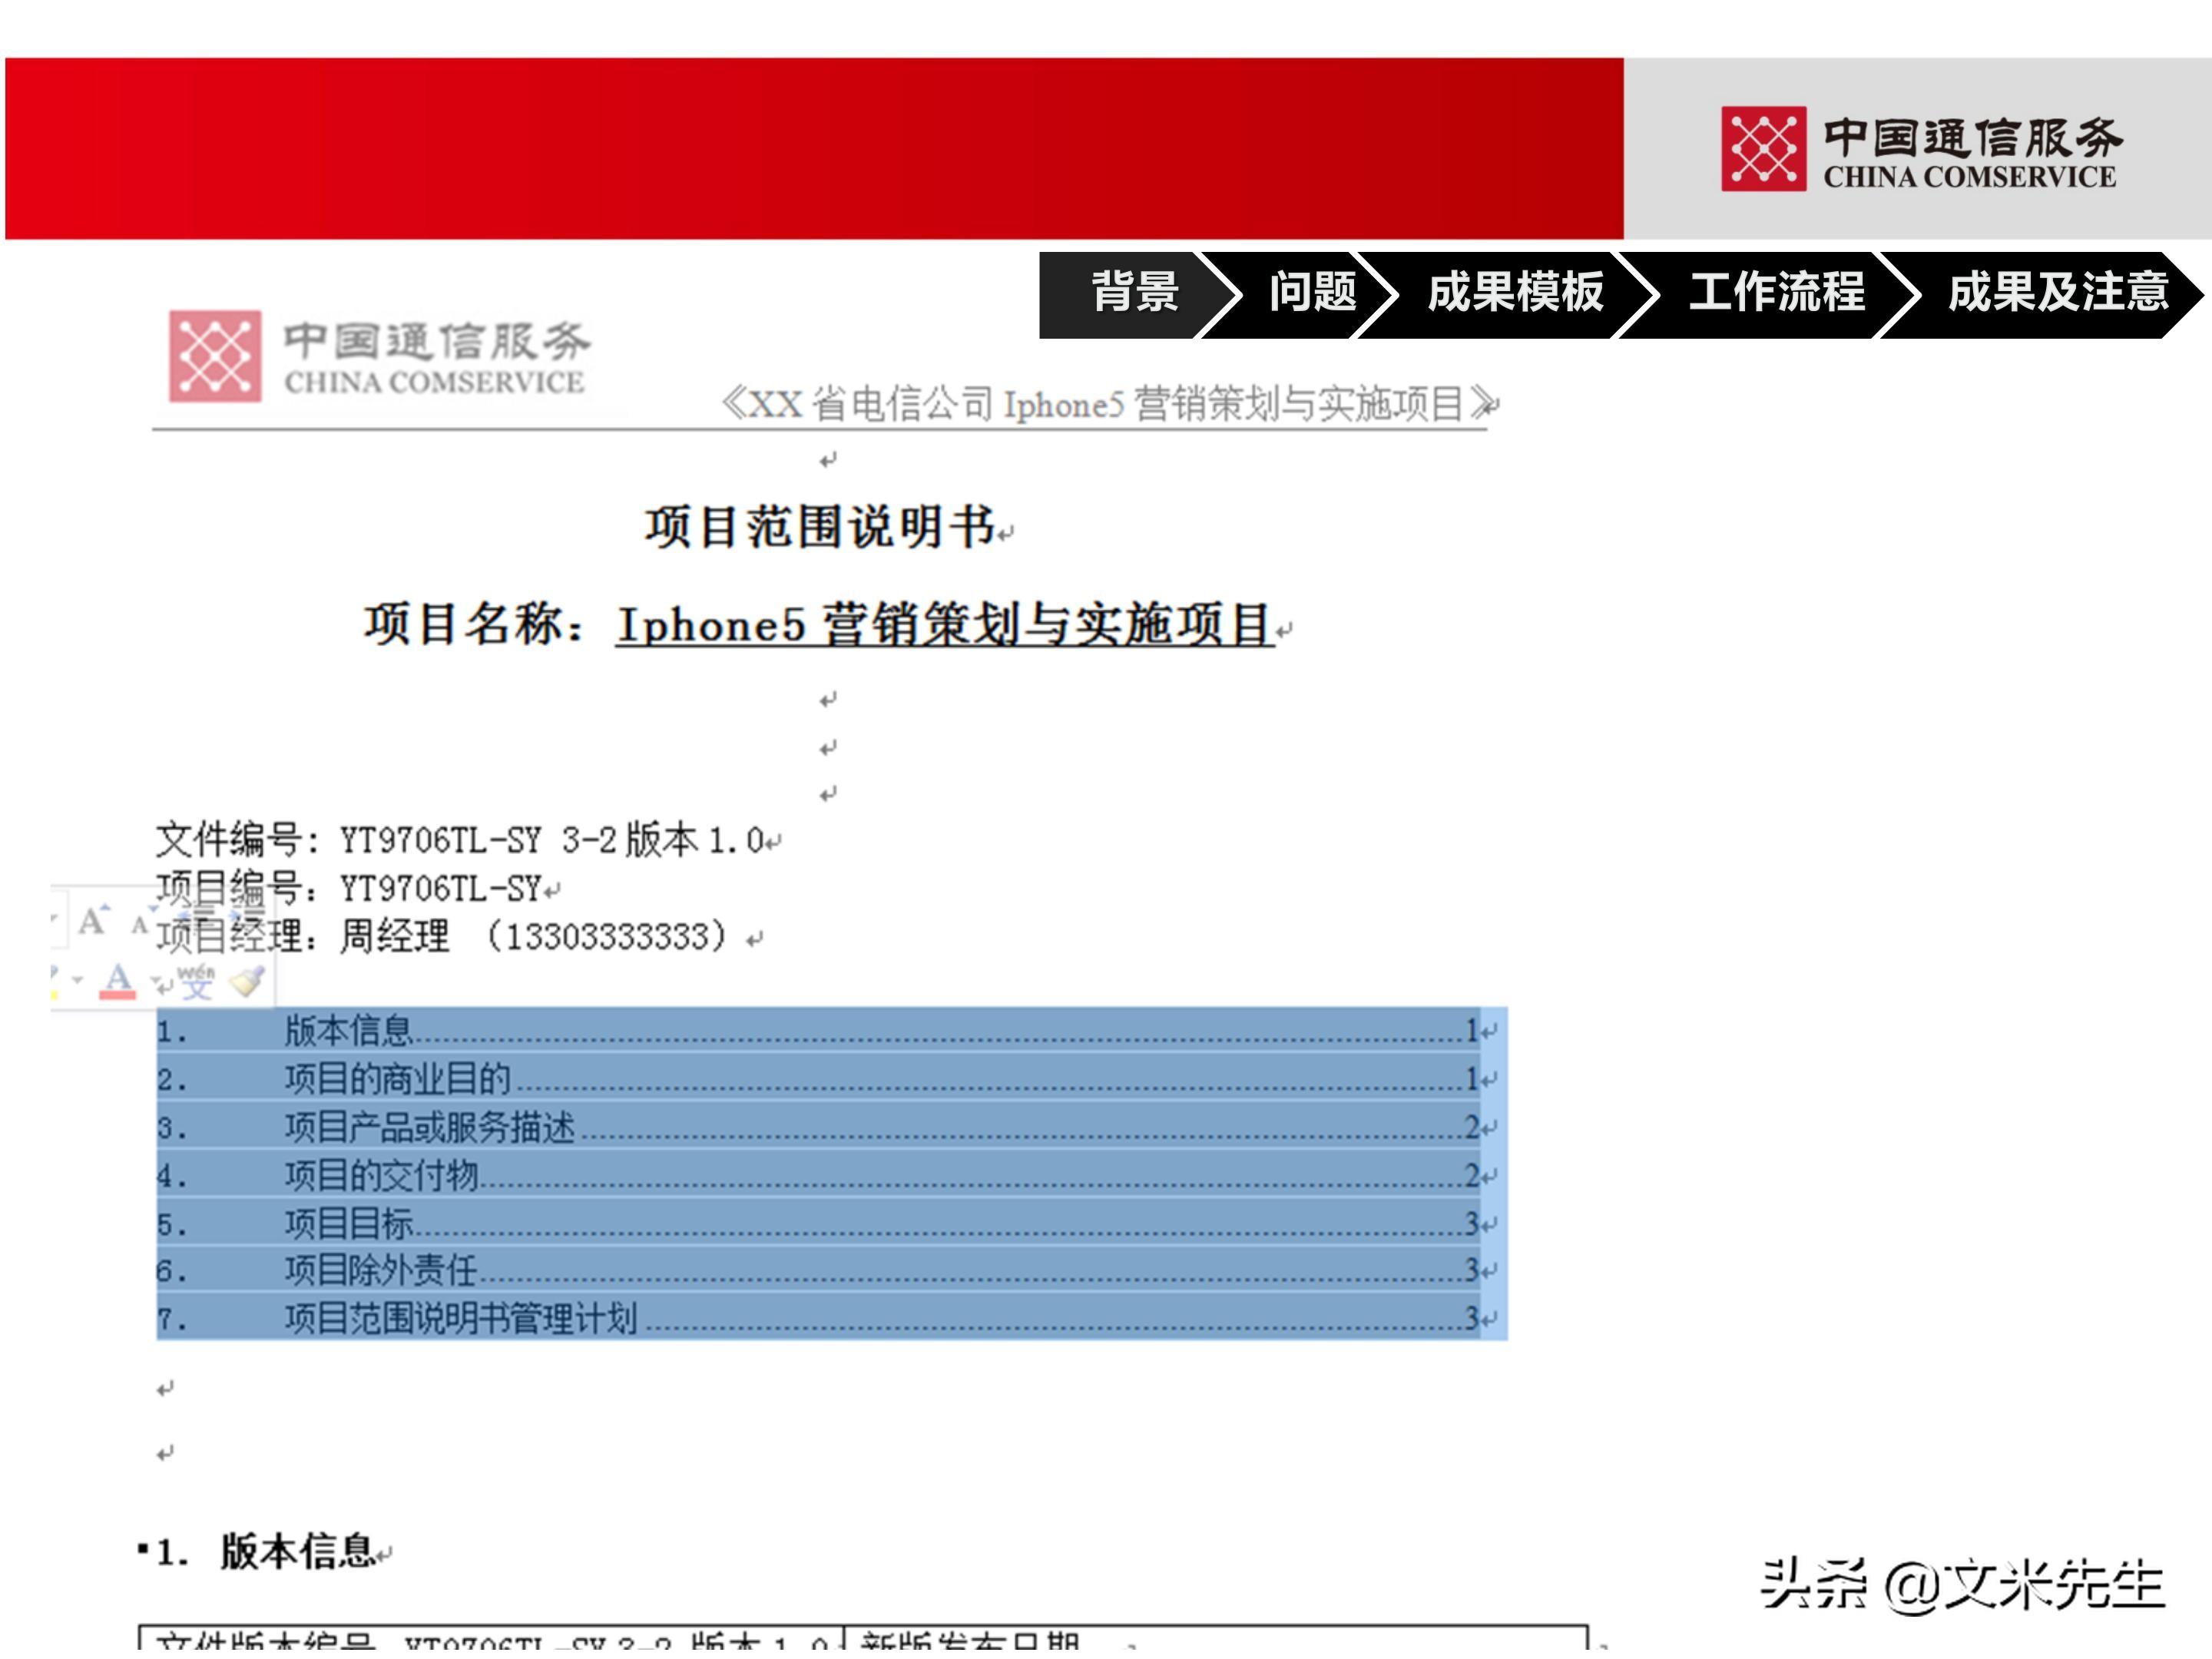This screenshot has height=1659, width=2212.
Task: Go to the 工作流程 navigation step
Action: (1776, 293)
